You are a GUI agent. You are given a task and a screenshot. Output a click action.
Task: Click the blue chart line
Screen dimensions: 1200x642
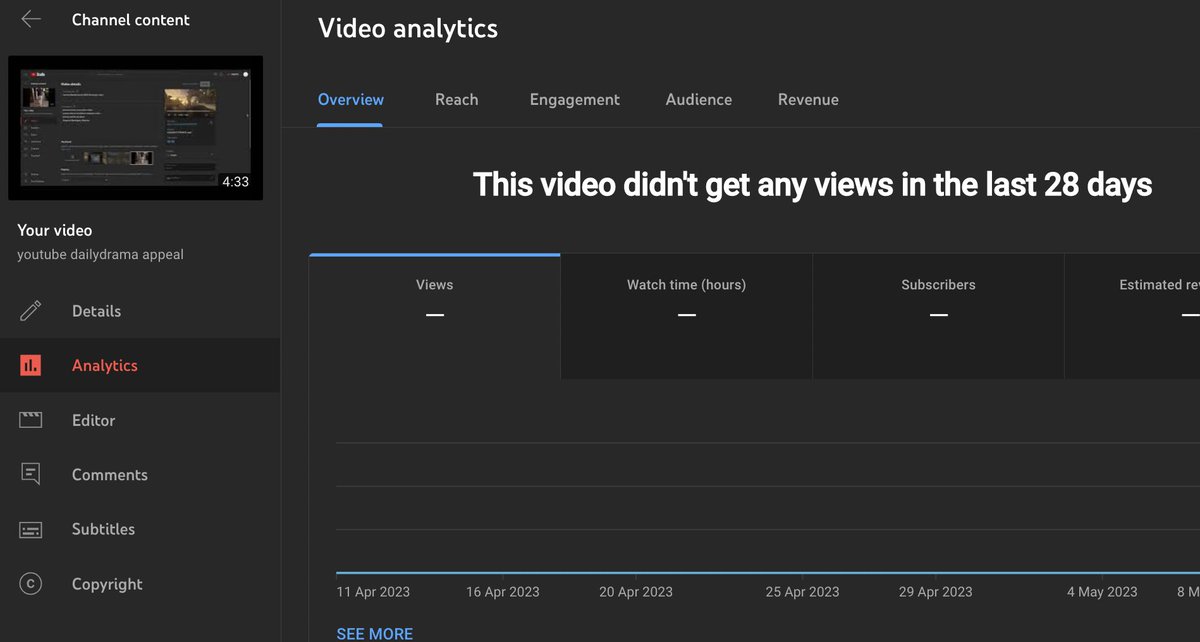pos(768,573)
